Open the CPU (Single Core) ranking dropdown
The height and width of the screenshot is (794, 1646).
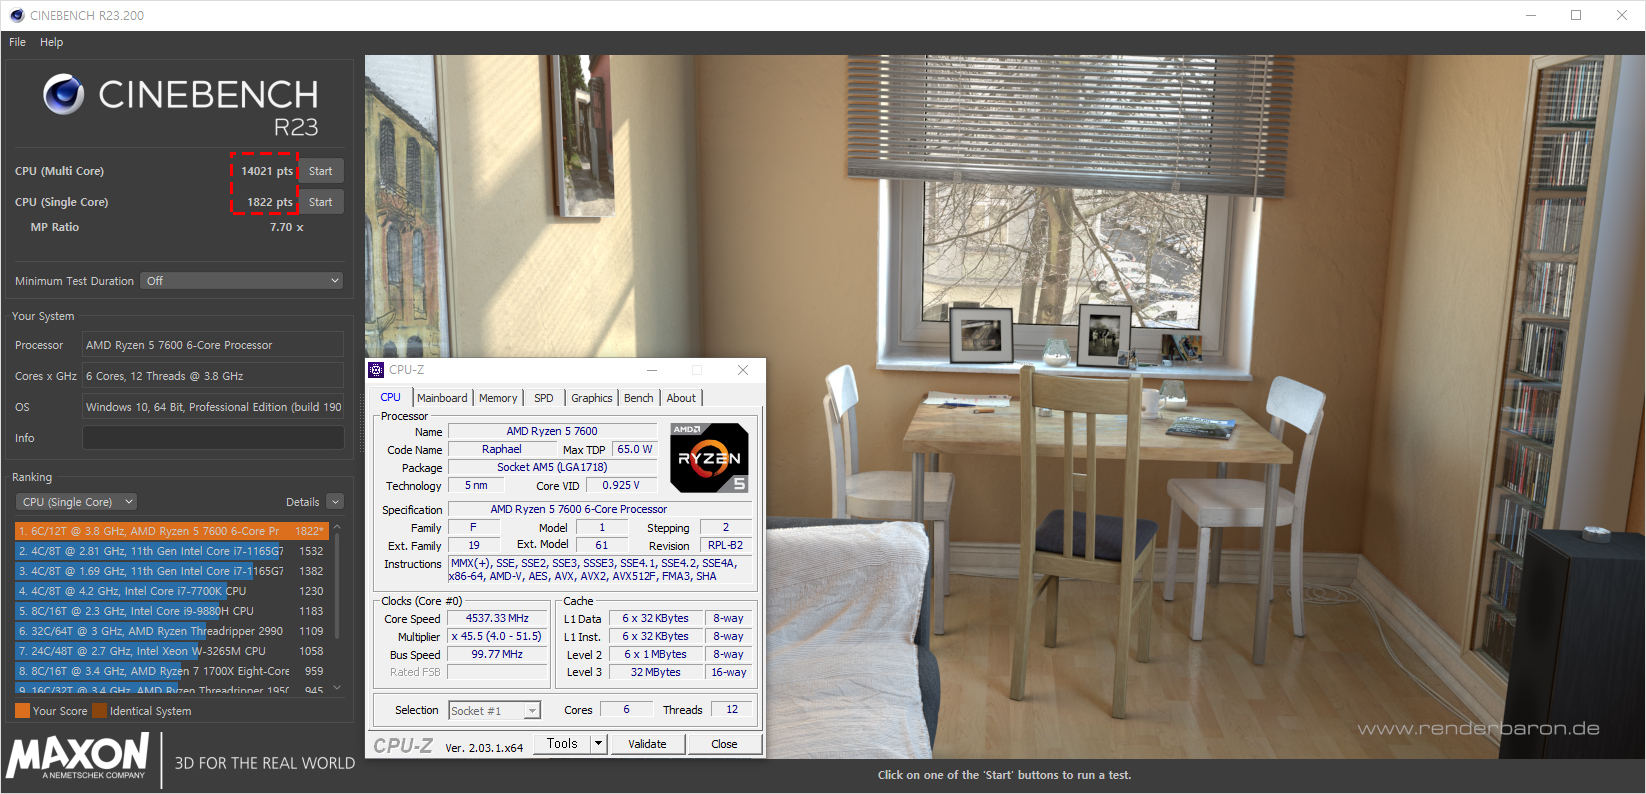[76, 502]
